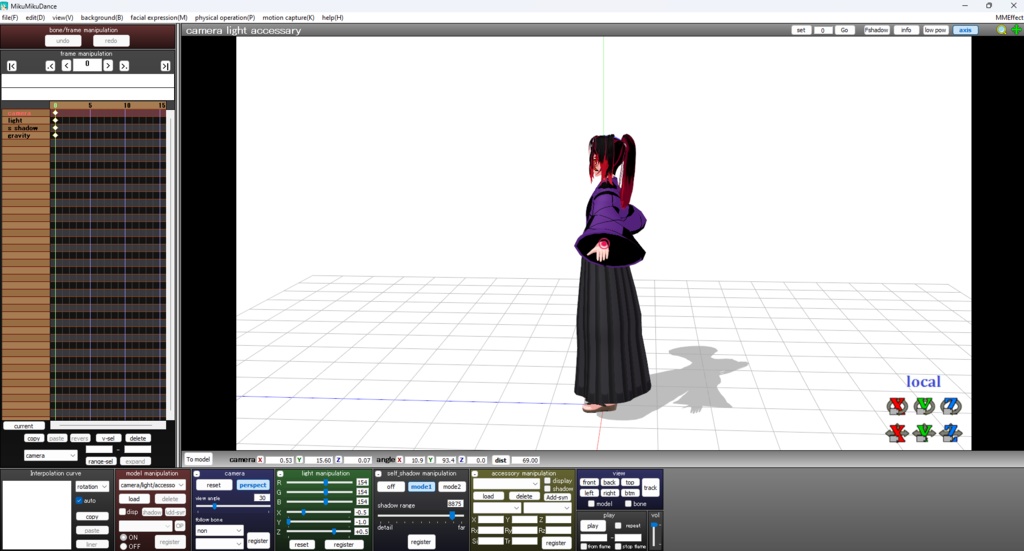Select the ON radio button
1024x551 pixels.
pos(123,537)
